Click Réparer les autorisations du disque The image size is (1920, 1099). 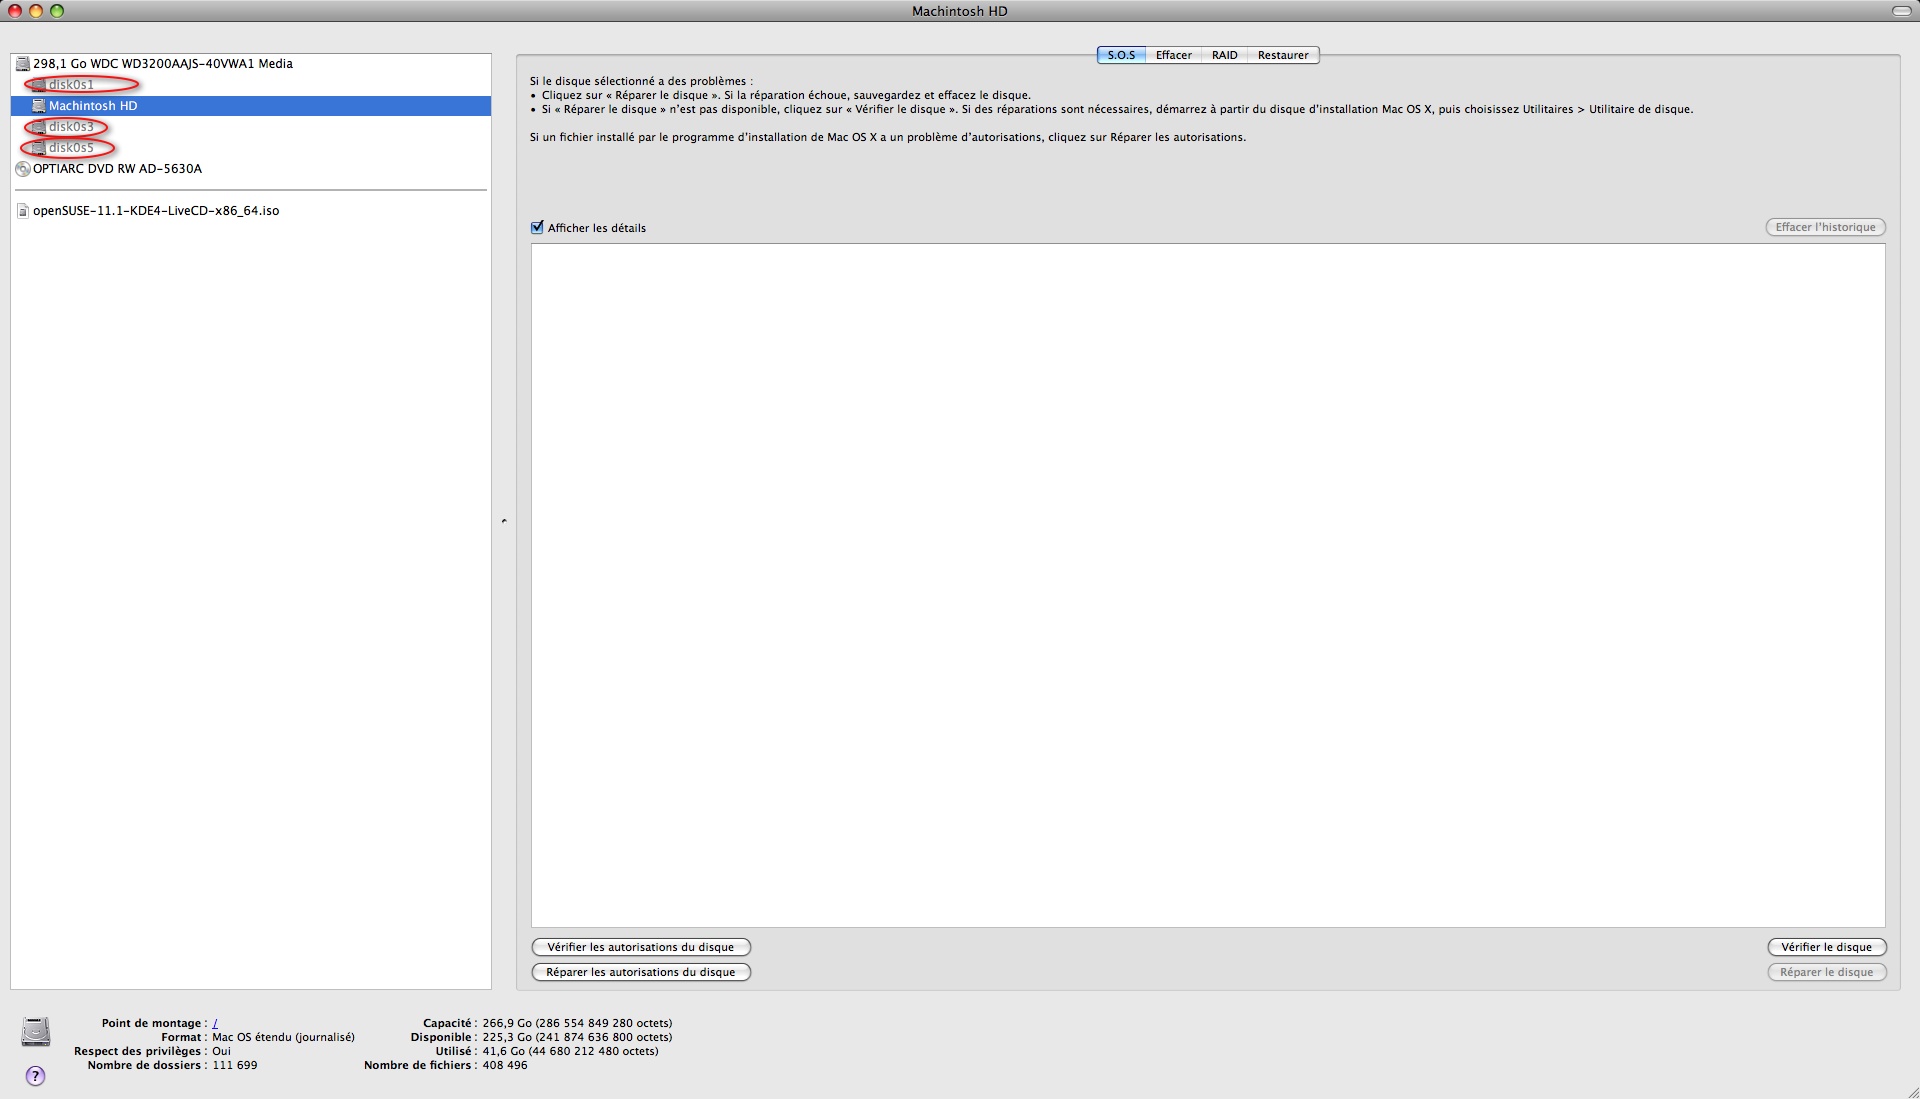click(641, 972)
